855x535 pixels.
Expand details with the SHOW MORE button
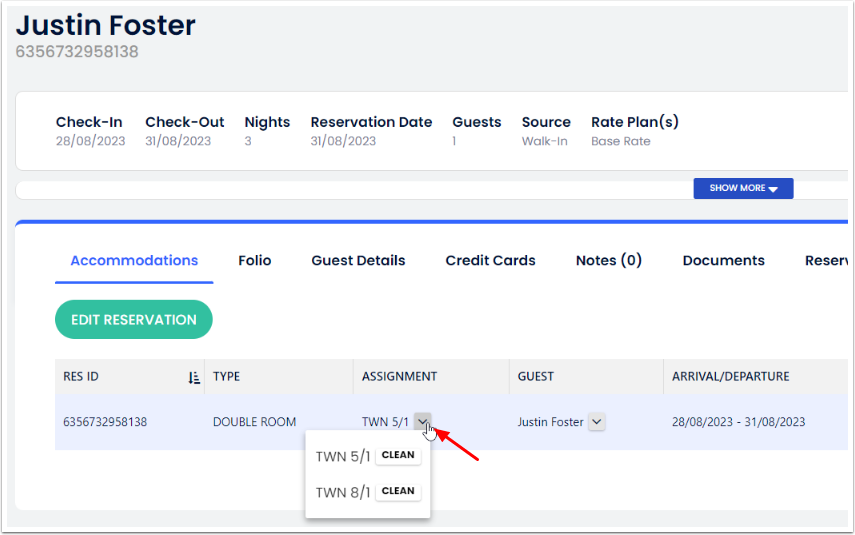click(x=743, y=188)
